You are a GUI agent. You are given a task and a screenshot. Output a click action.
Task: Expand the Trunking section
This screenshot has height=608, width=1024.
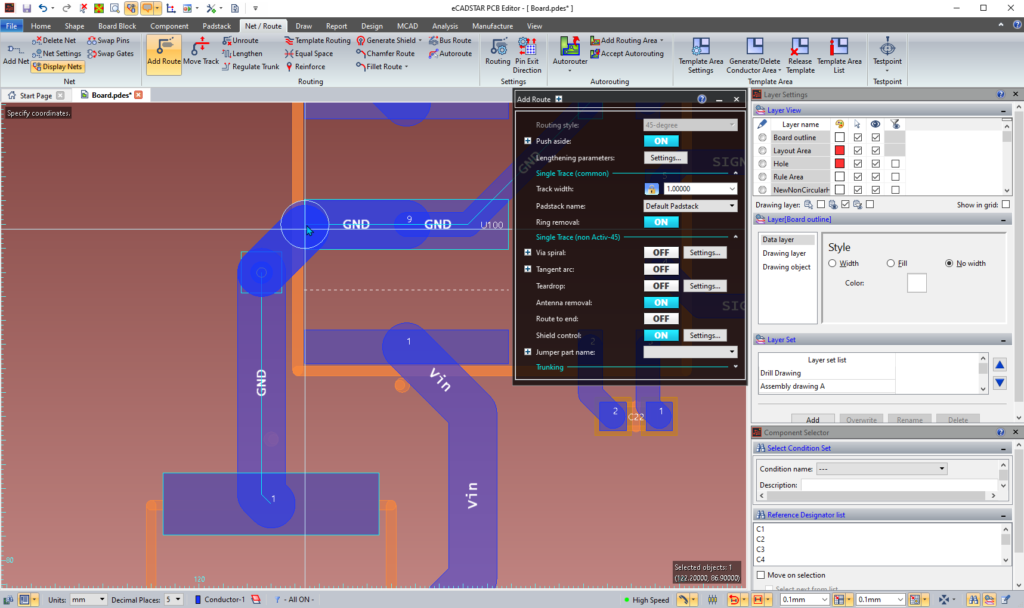click(x=735, y=367)
